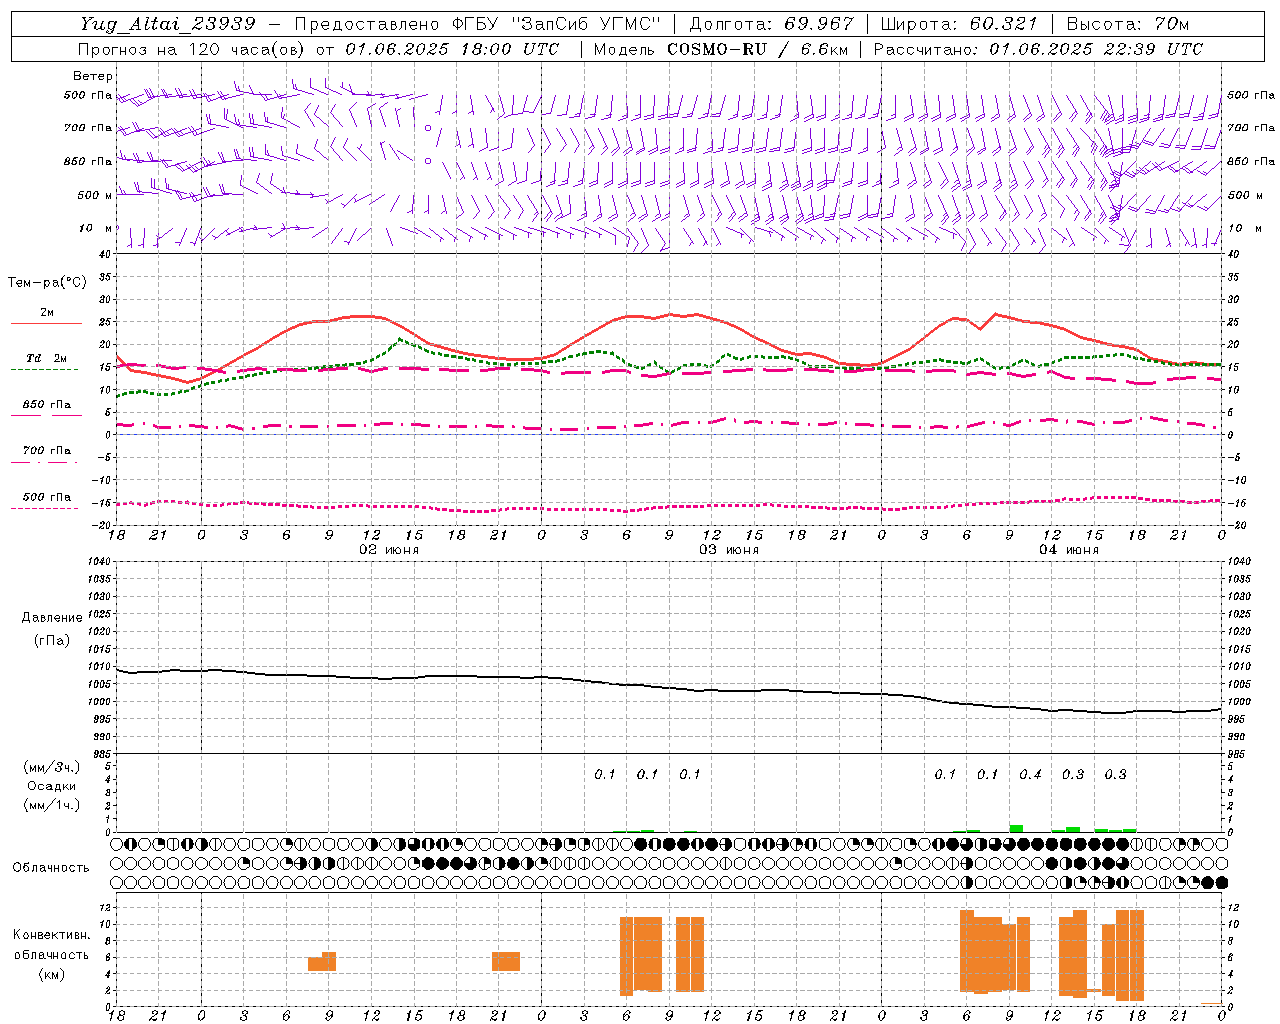Click the Давление pressure panel label
The width and height of the screenshot is (1280, 1024).
pyautogui.click(x=52, y=618)
